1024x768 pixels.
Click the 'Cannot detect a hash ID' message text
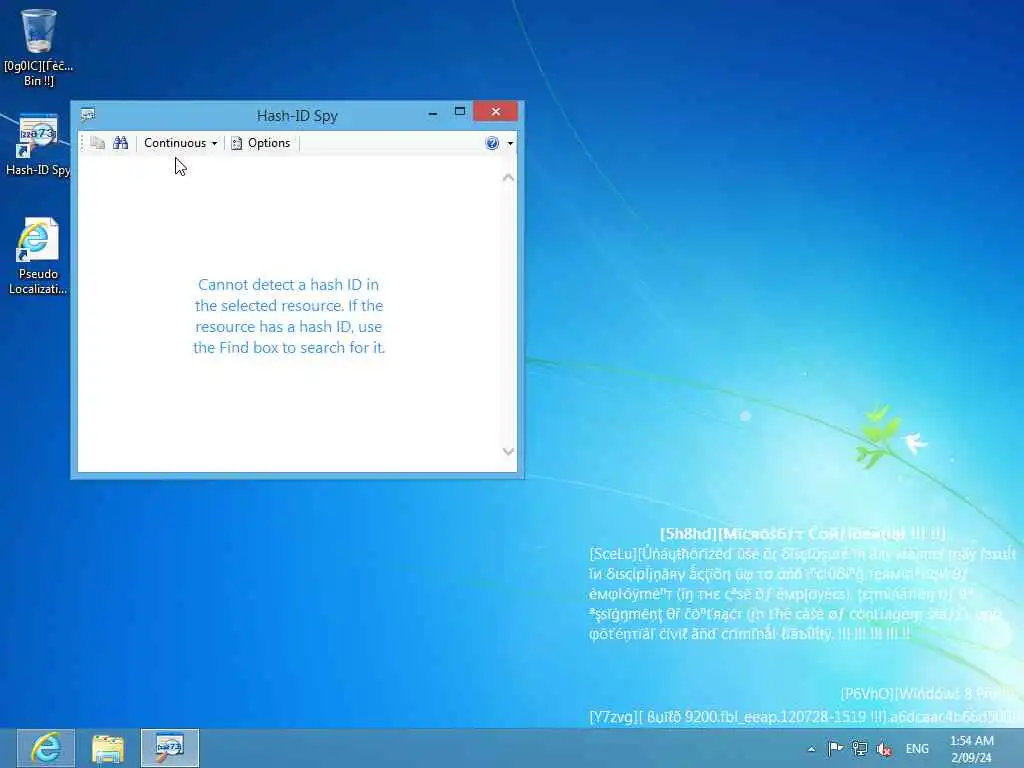289,316
